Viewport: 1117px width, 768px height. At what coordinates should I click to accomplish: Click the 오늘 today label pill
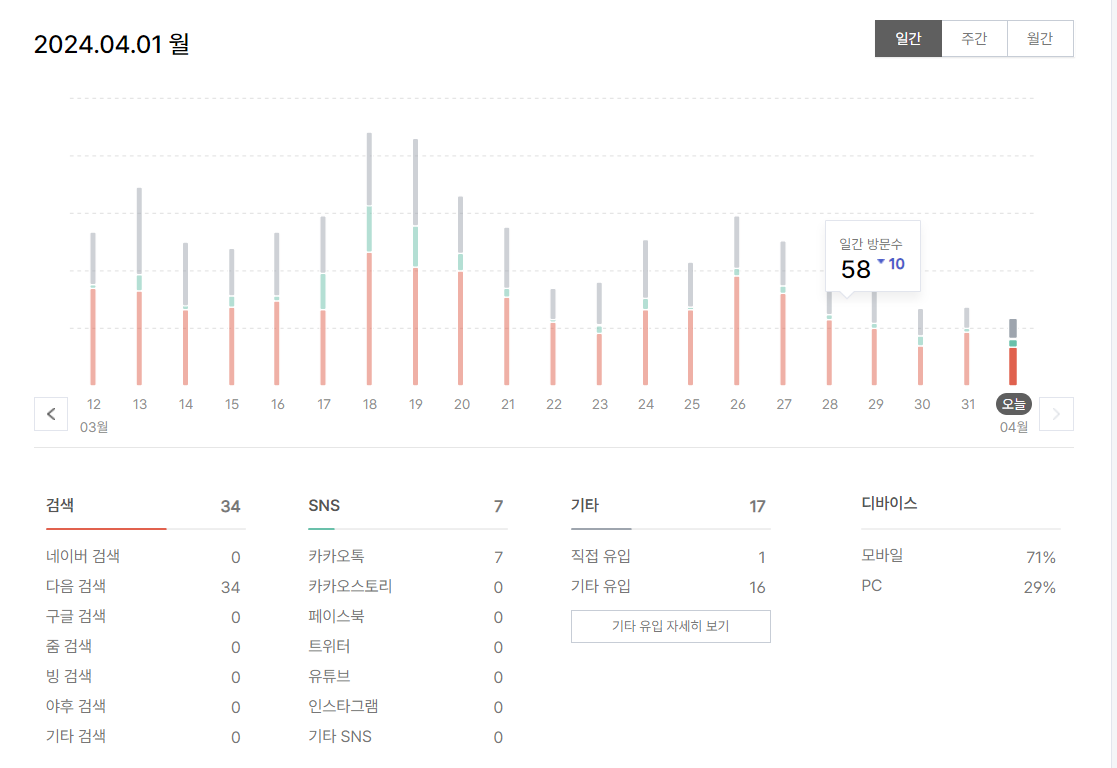(x=1014, y=404)
